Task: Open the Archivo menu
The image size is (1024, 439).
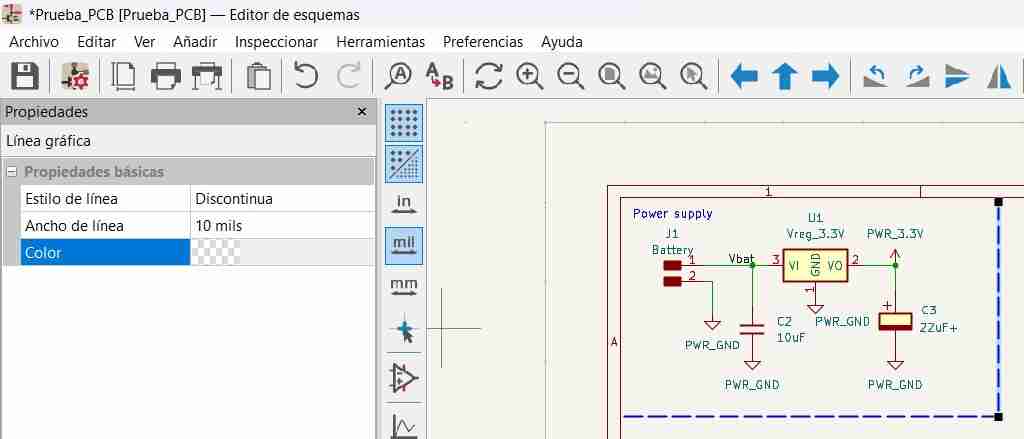Action: (x=33, y=42)
